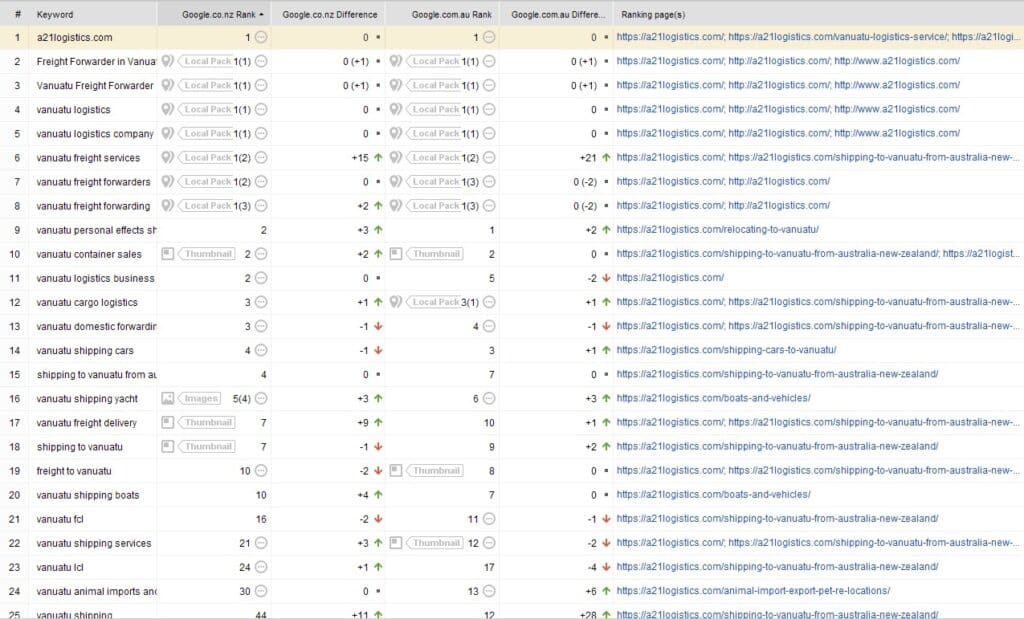Click Google.co.nz circle icon for vanuatu shipping cars

point(261,351)
